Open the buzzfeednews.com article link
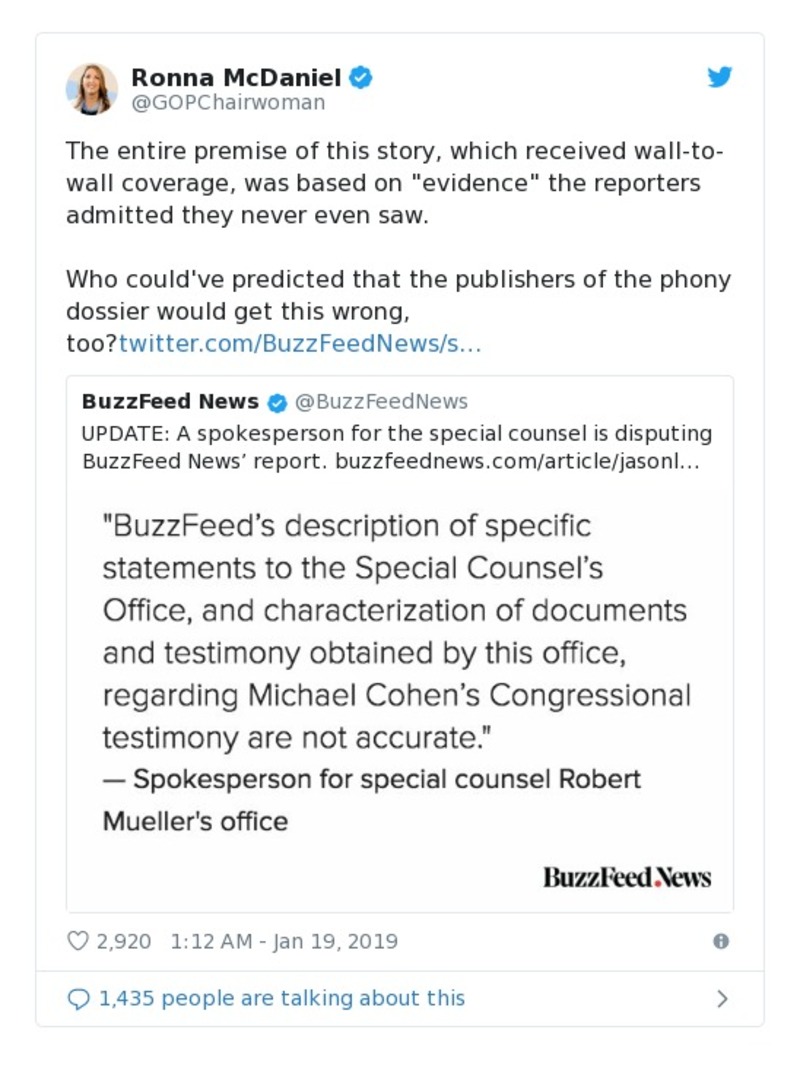Image resolution: width=800 pixels, height=1074 pixels. coord(517,462)
